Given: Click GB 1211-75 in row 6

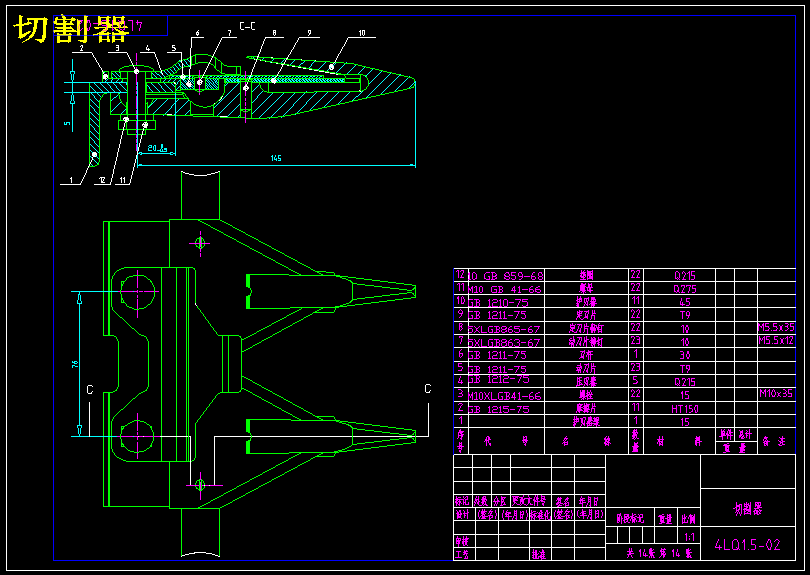Looking at the screenshot, I should [497, 355].
